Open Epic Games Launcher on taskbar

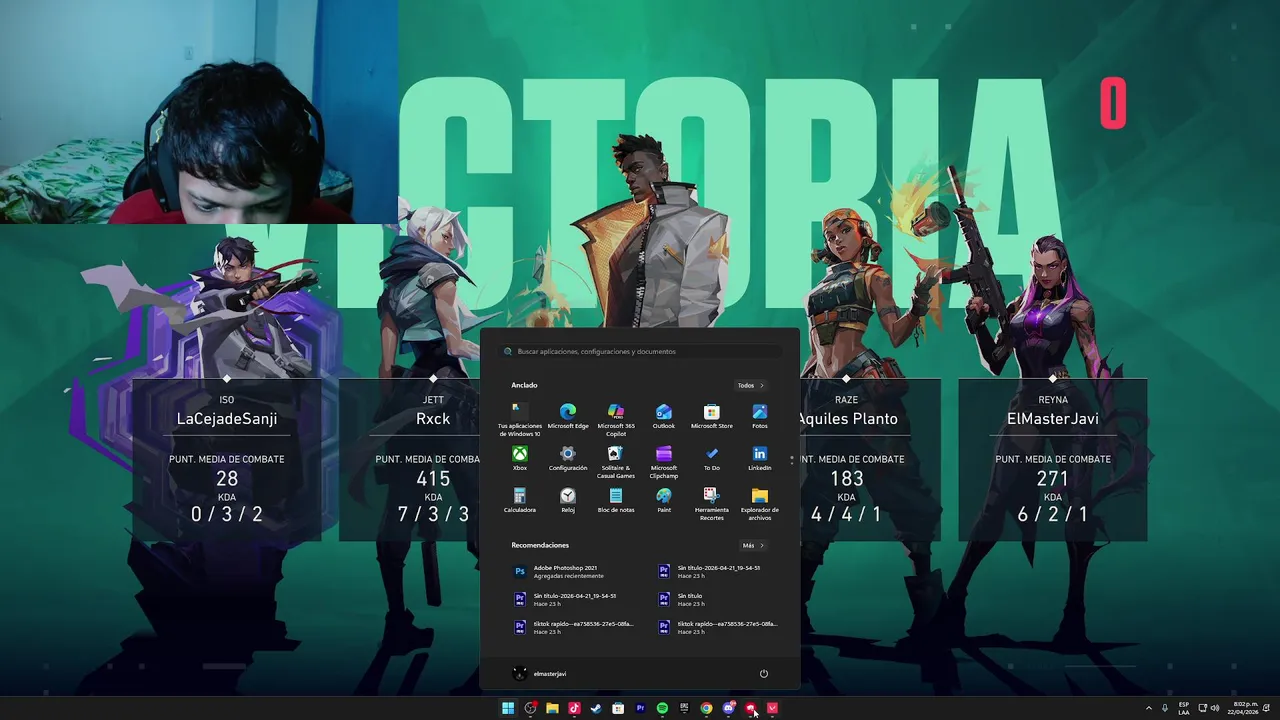[684, 708]
